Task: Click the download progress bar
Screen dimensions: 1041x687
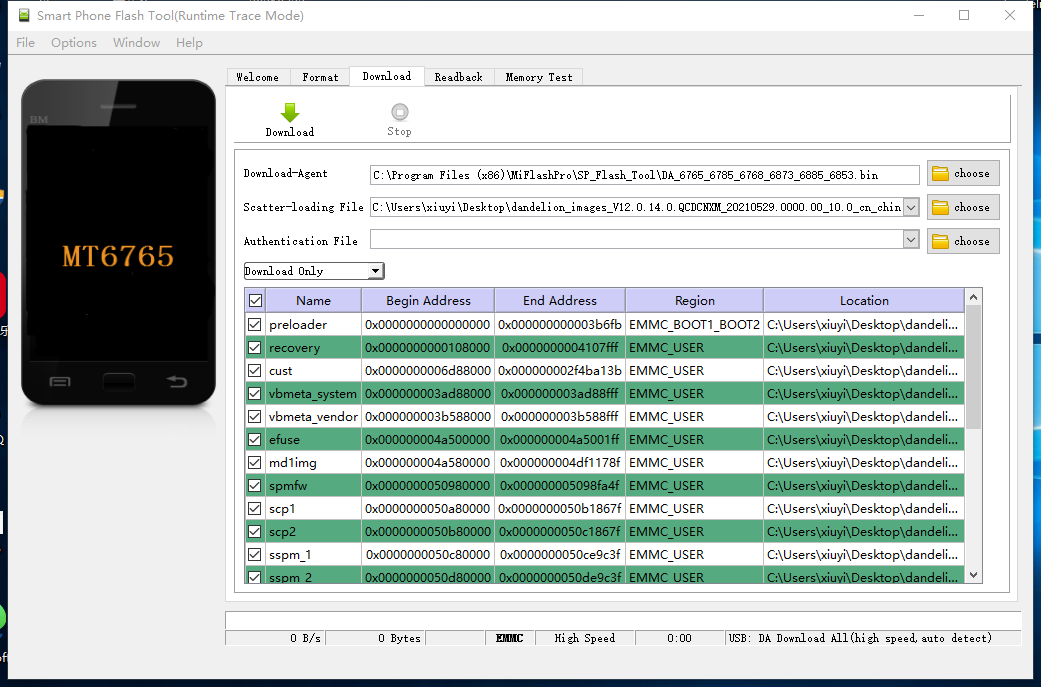Action: pyautogui.click(x=623, y=620)
